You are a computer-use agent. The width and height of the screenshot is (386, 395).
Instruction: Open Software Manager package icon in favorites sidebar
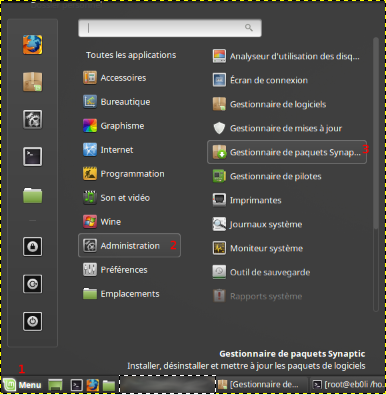(32, 82)
